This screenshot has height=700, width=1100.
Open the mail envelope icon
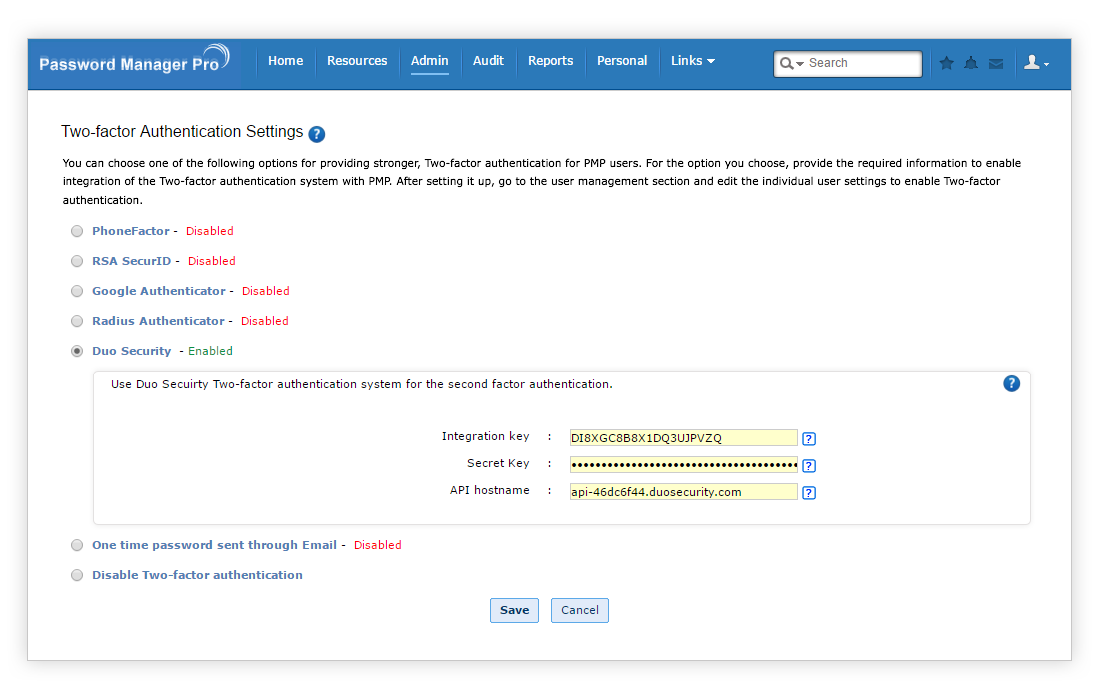[996, 63]
